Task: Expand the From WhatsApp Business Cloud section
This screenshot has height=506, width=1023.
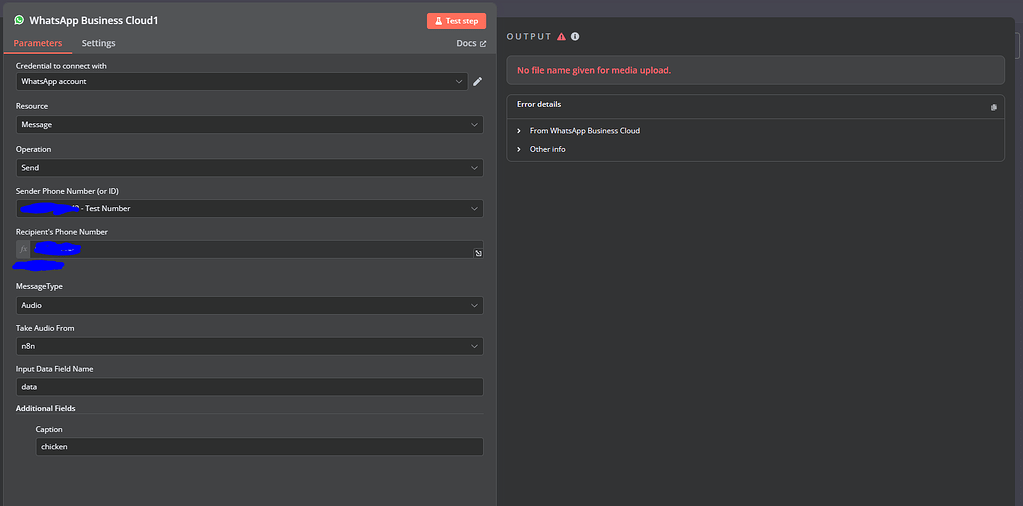Action: click(x=584, y=131)
